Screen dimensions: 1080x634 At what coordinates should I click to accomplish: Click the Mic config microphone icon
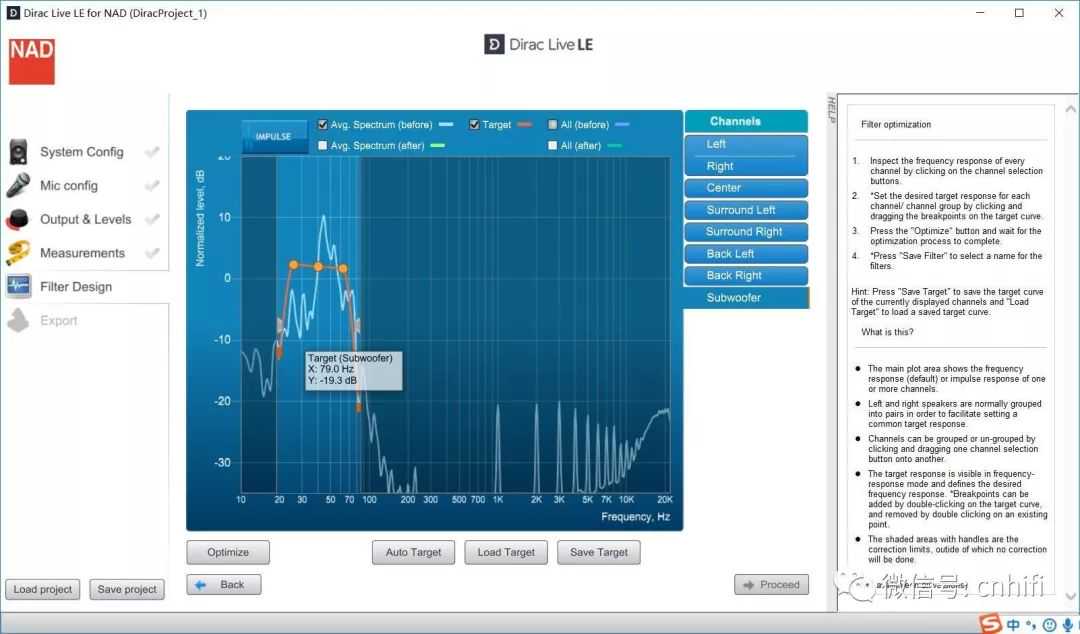(x=19, y=186)
